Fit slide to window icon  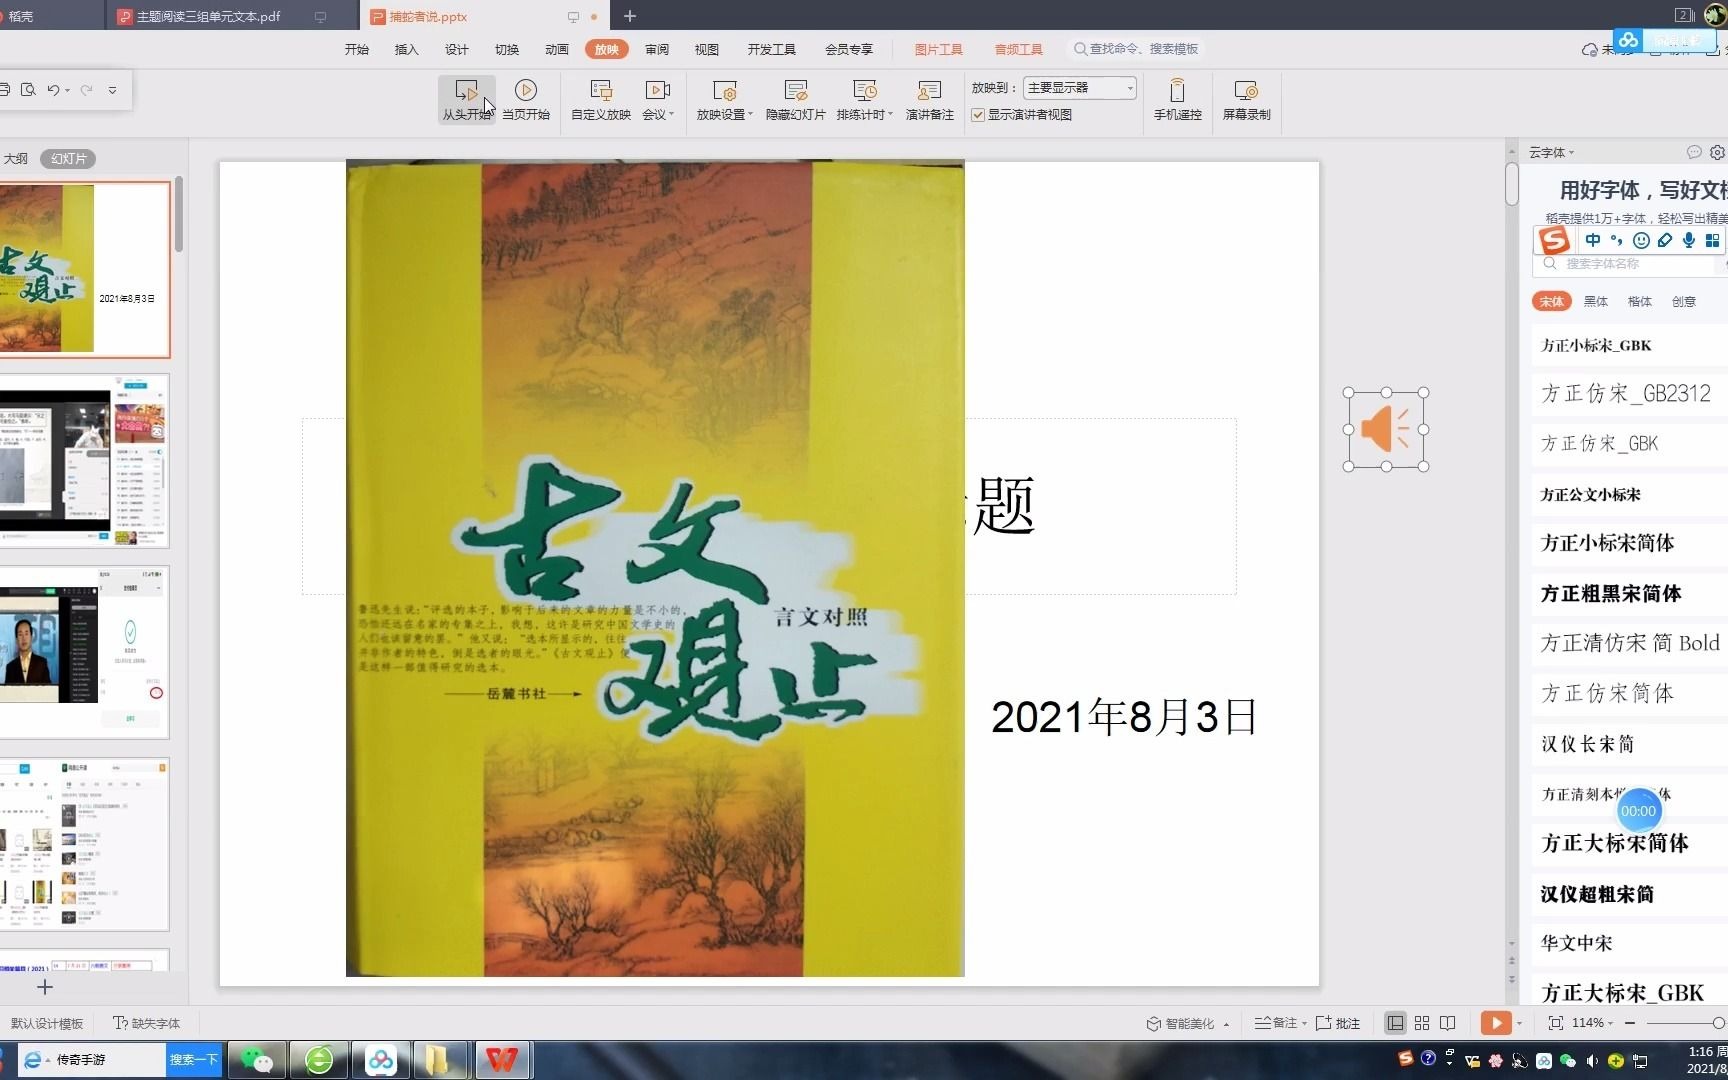point(1556,1023)
